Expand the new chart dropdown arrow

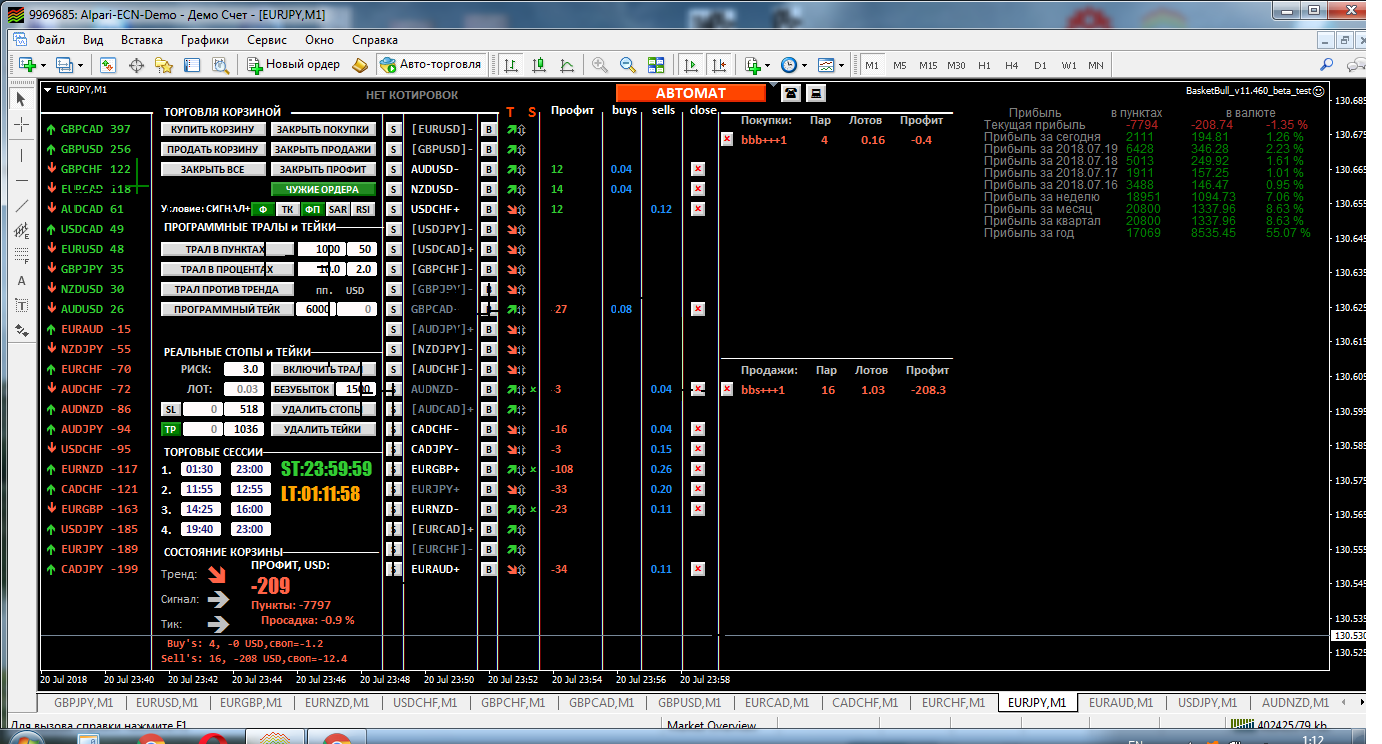[42, 65]
